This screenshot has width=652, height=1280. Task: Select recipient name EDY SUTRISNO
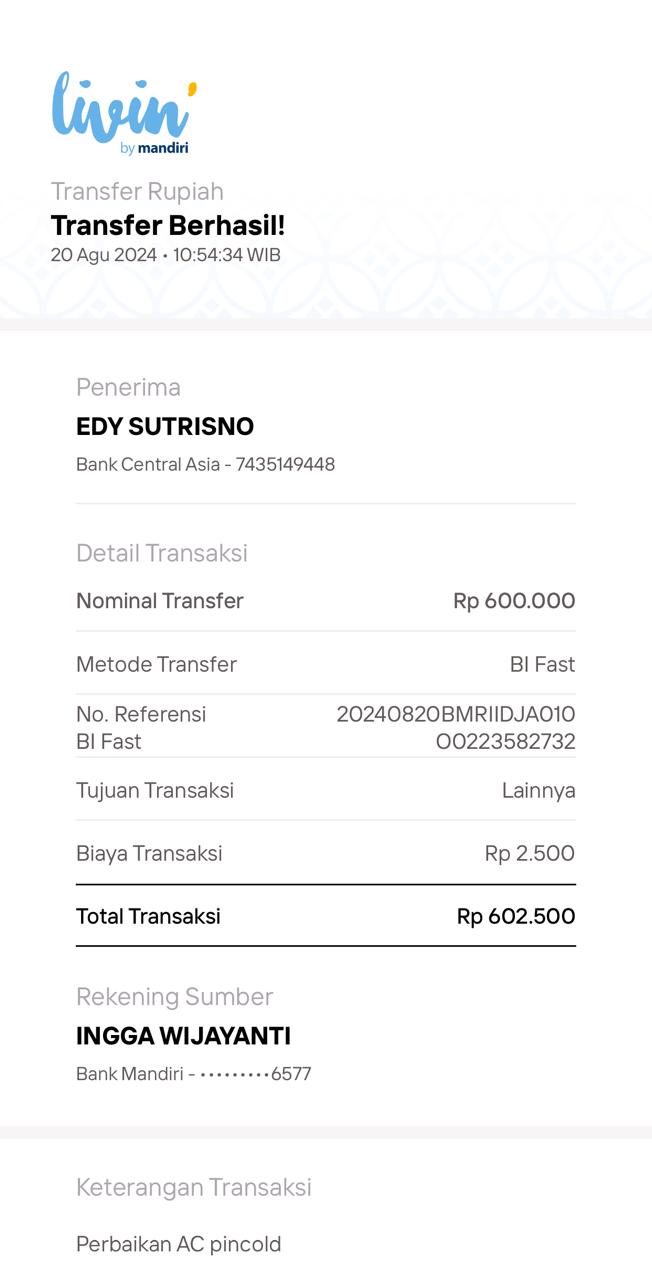point(165,427)
